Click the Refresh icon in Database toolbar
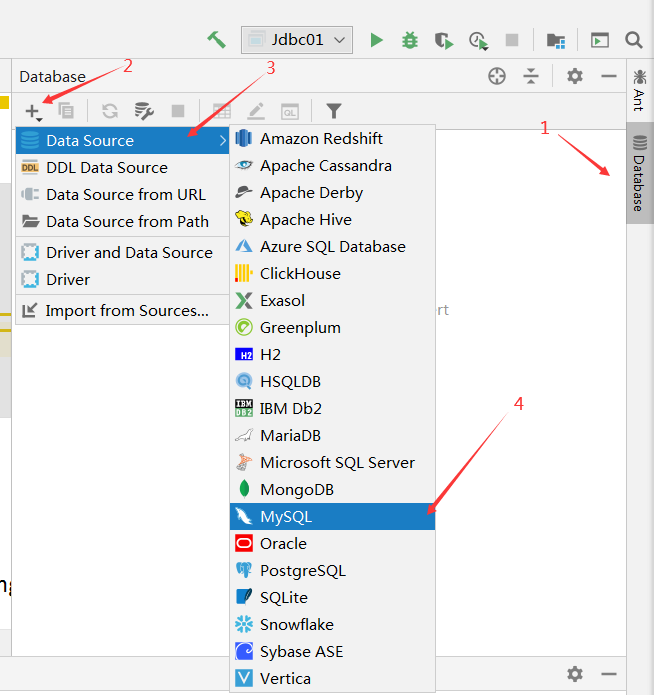This screenshot has width=654, height=695. 110,111
